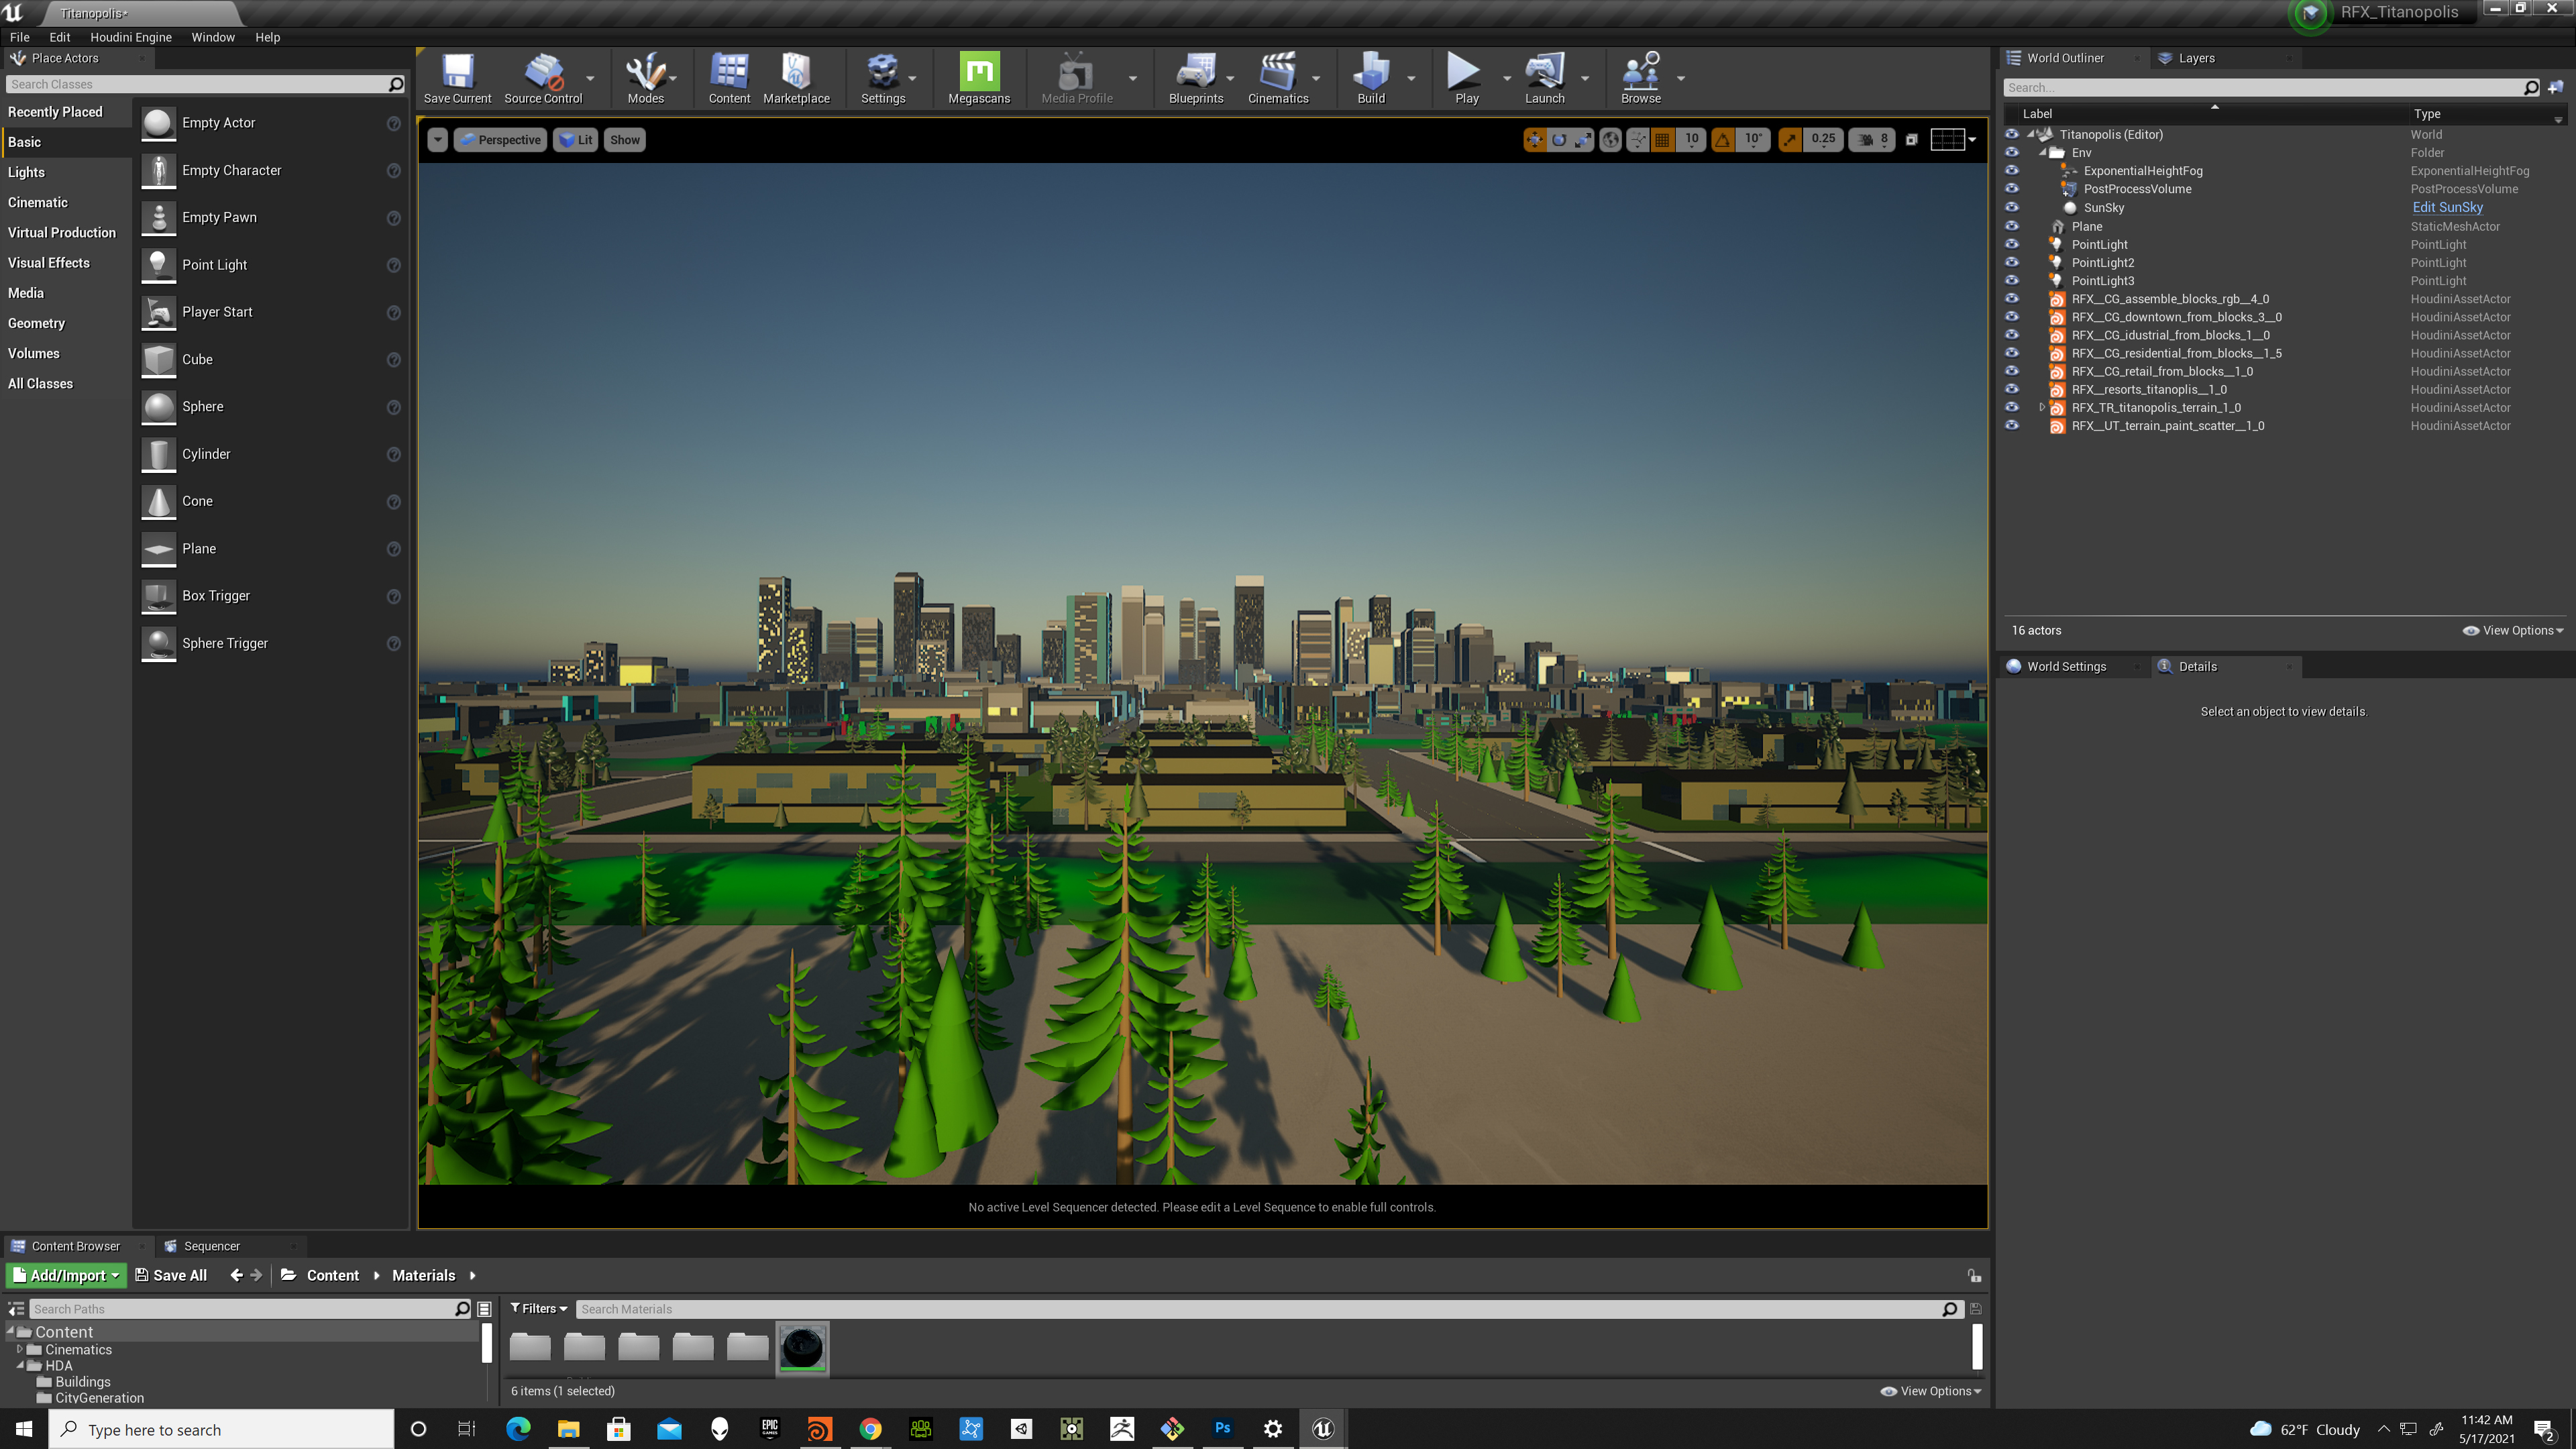The height and width of the screenshot is (1449, 2576).
Task: Click the Blueprints toolbar icon
Action: (x=1195, y=78)
